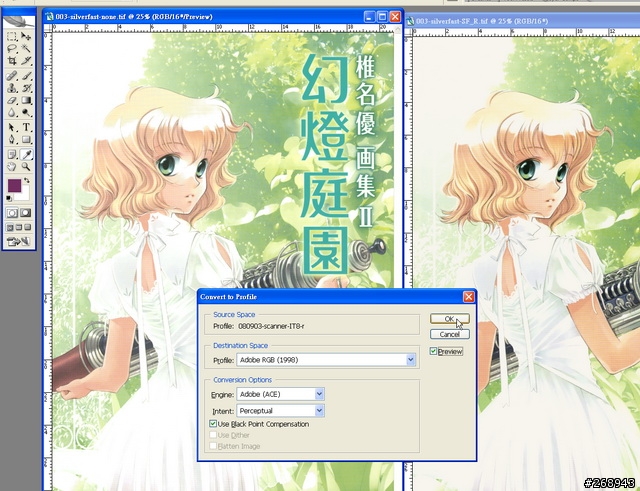Select the Clone Stamp tool

coord(12,88)
